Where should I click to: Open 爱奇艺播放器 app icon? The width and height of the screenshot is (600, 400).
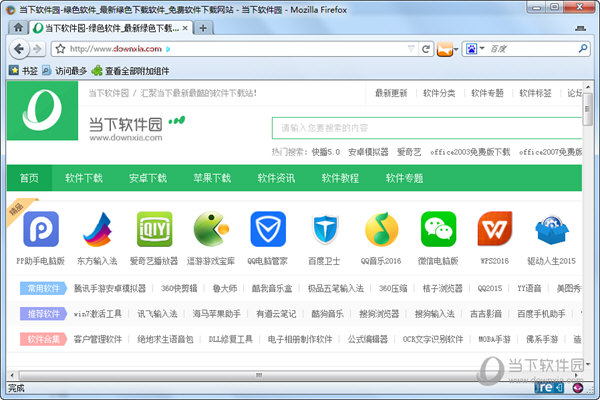154,229
